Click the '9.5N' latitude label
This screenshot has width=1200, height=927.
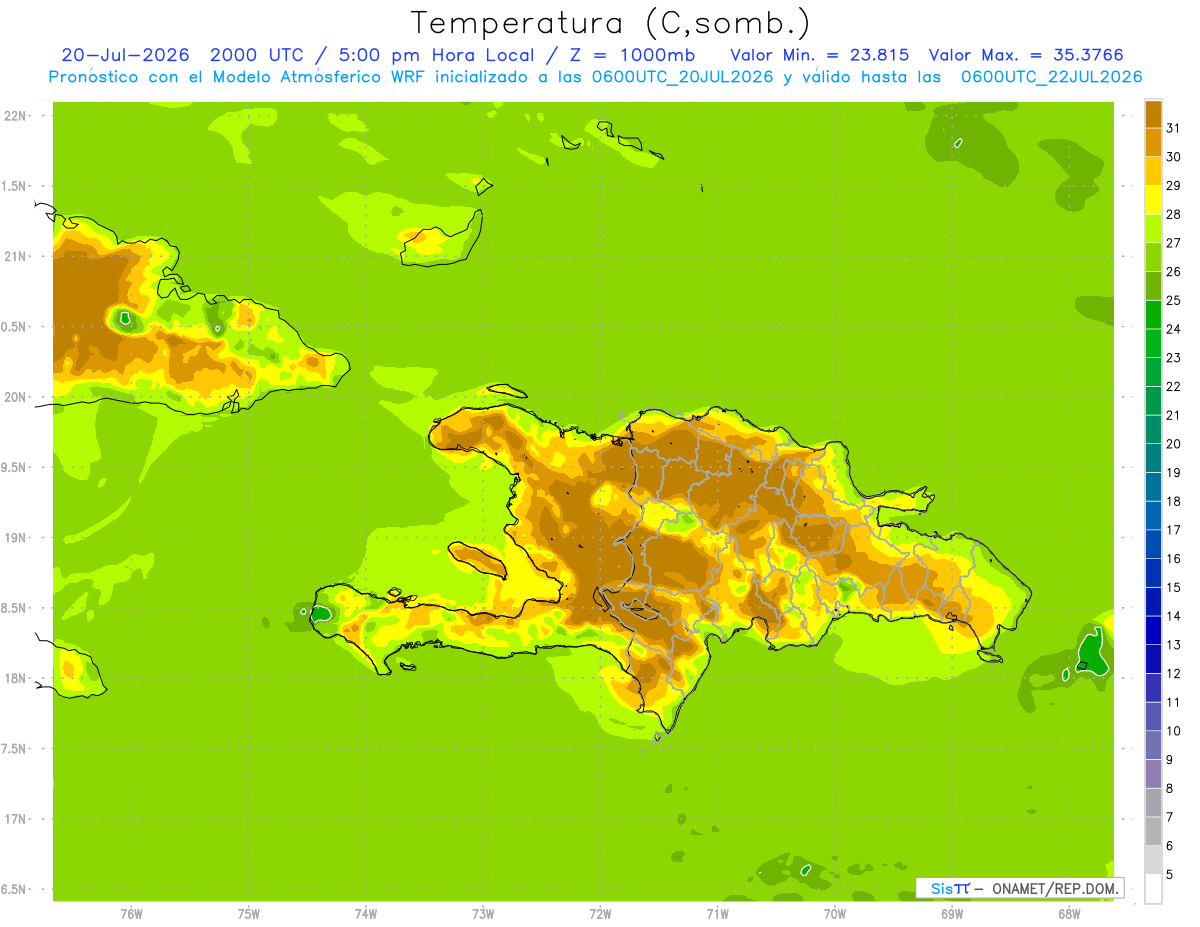[x=15, y=467]
